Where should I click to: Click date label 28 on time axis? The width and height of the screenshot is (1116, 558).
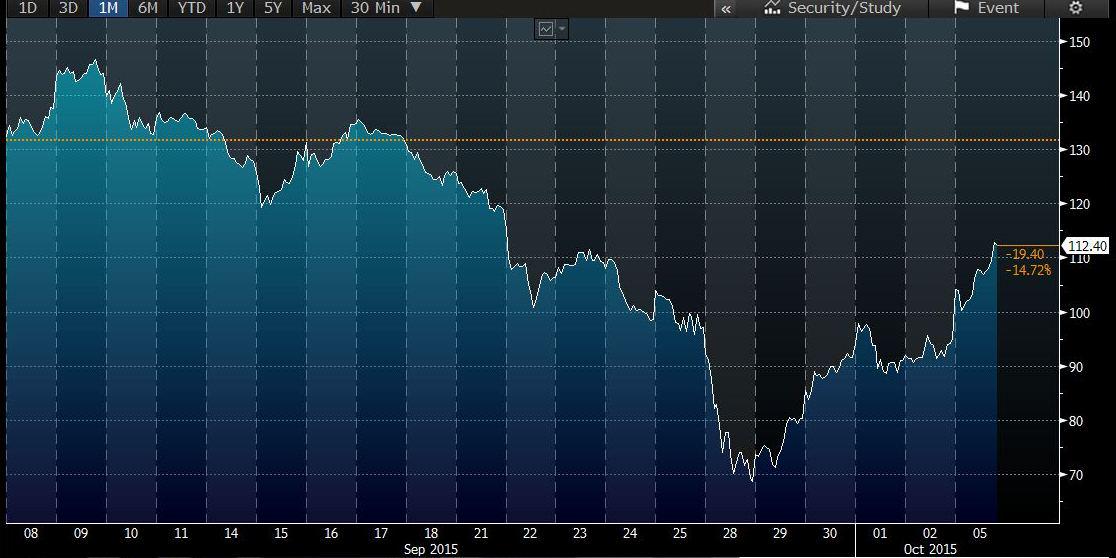pyautogui.click(x=730, y=532)
